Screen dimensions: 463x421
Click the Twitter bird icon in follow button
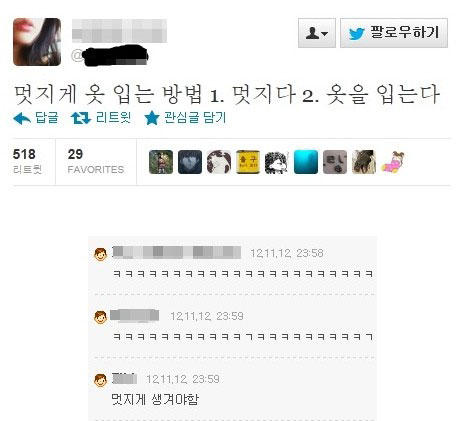coord(356,33)
